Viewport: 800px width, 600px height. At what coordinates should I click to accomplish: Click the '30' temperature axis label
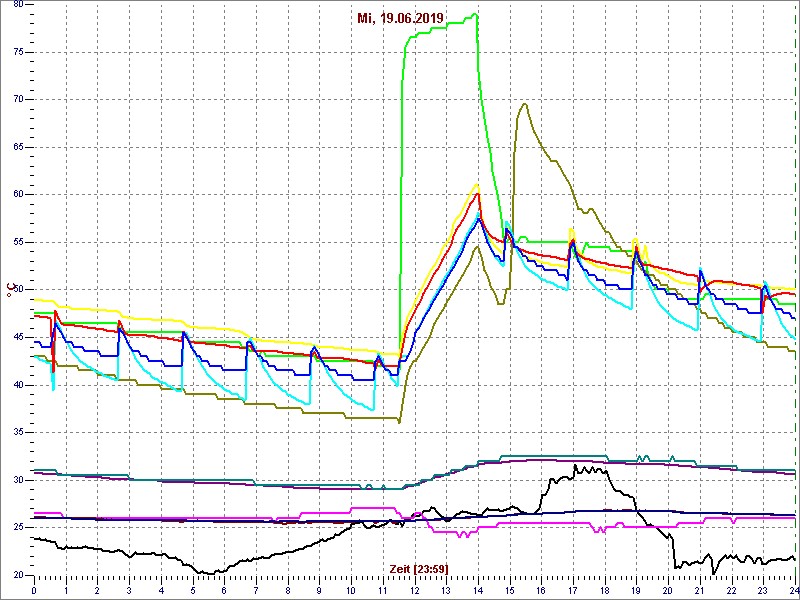tap(19, 480)
